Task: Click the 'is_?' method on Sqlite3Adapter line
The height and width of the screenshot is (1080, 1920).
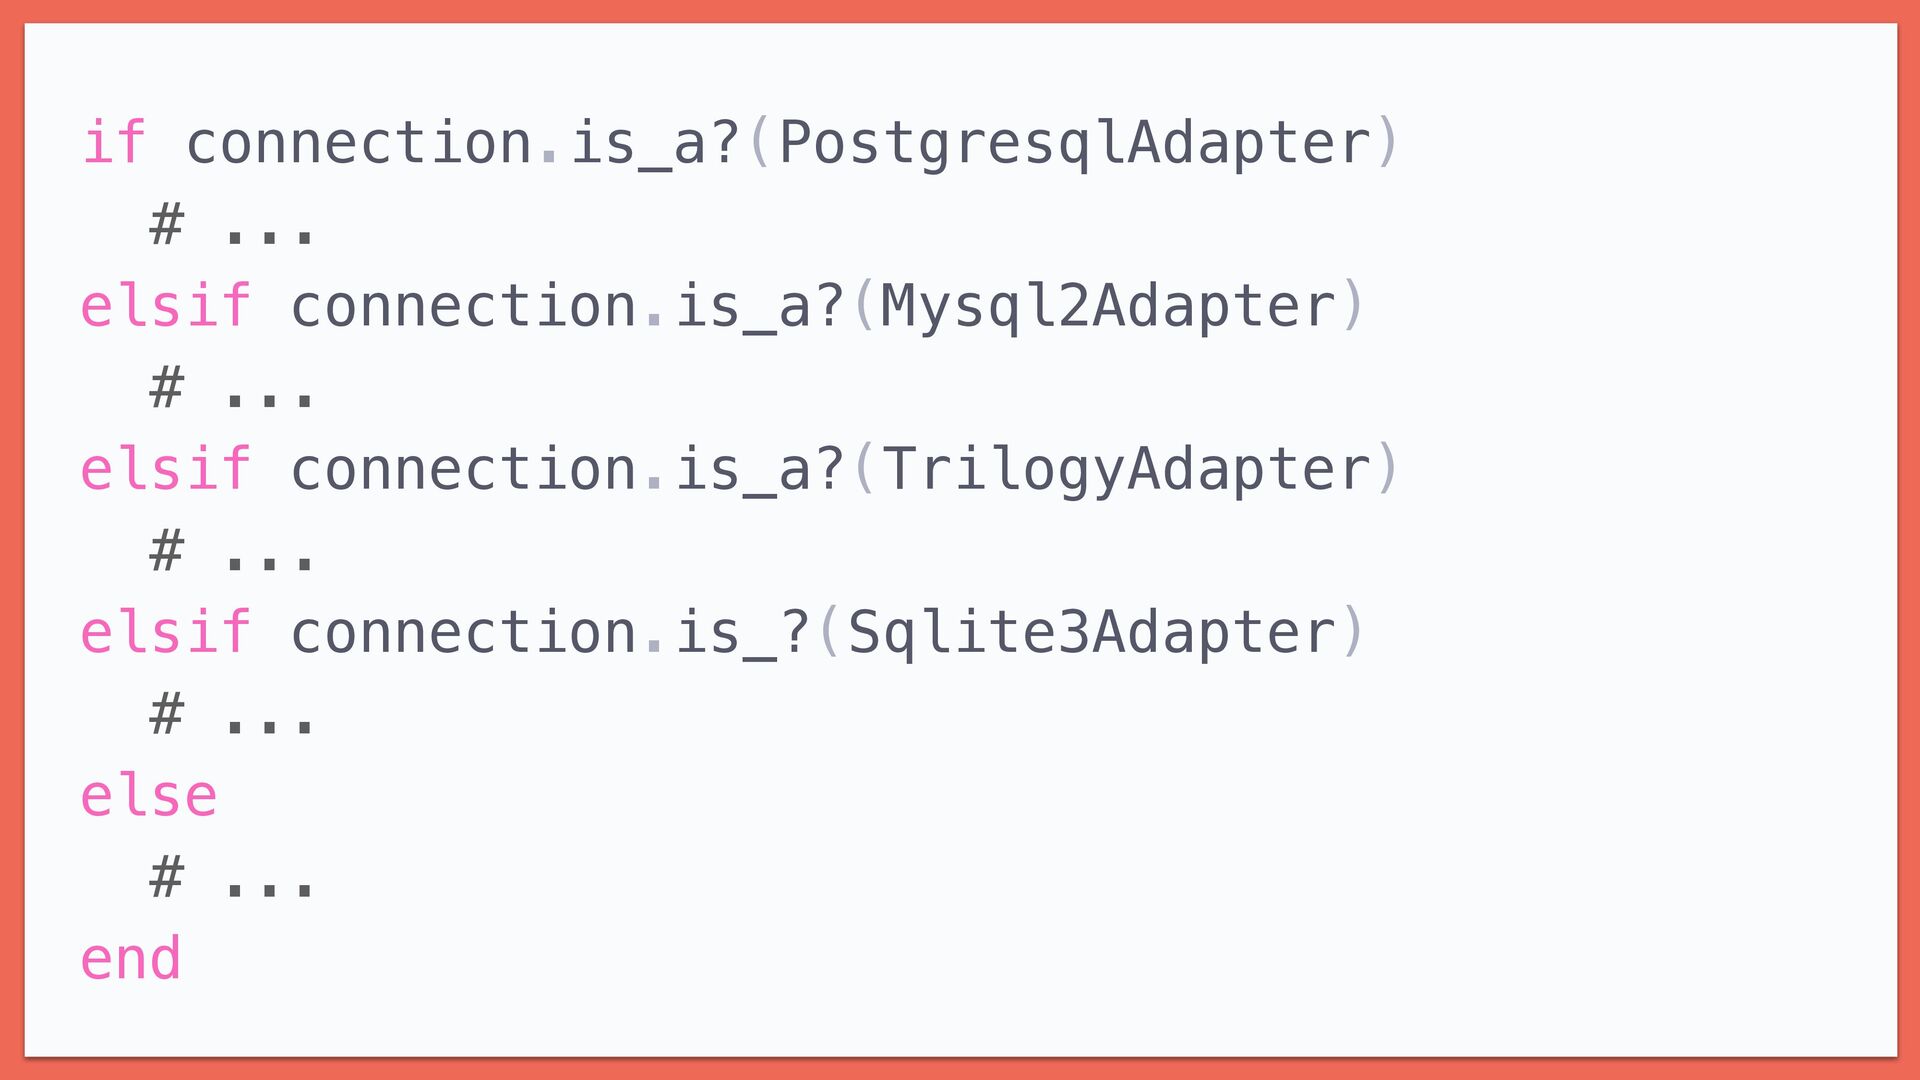Action: [x=742, y=634]
